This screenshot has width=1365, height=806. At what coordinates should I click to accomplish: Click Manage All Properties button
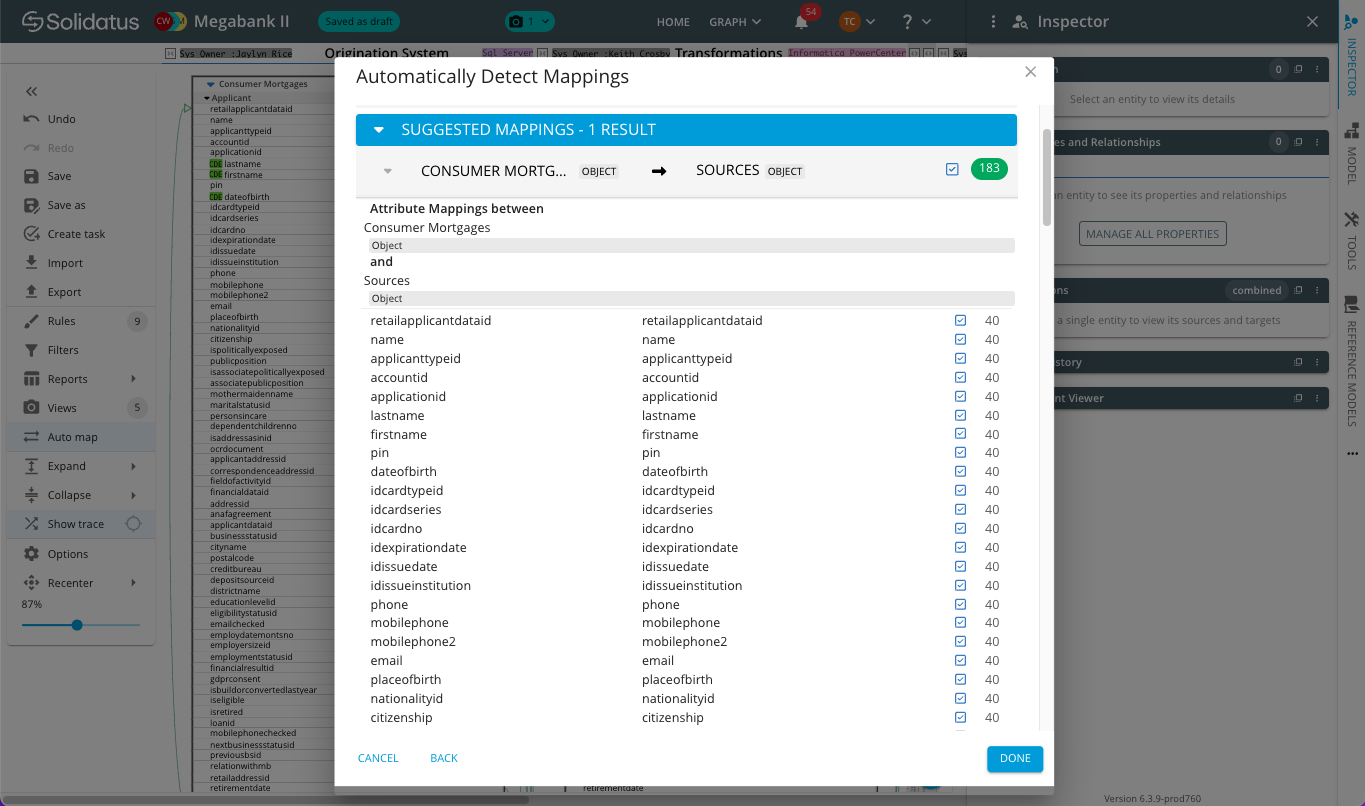coord(1153,234)
